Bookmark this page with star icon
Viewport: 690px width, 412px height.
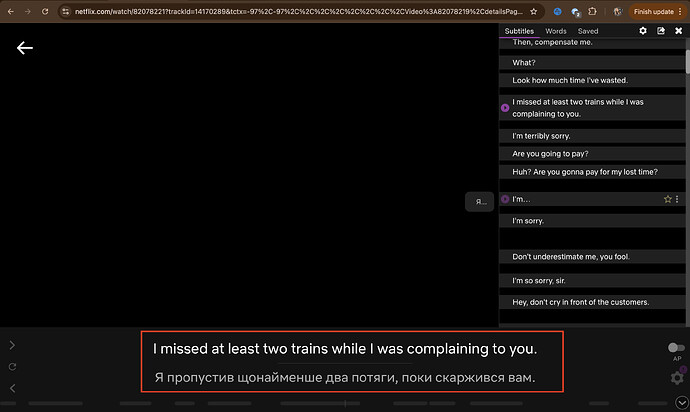(533, 11)
